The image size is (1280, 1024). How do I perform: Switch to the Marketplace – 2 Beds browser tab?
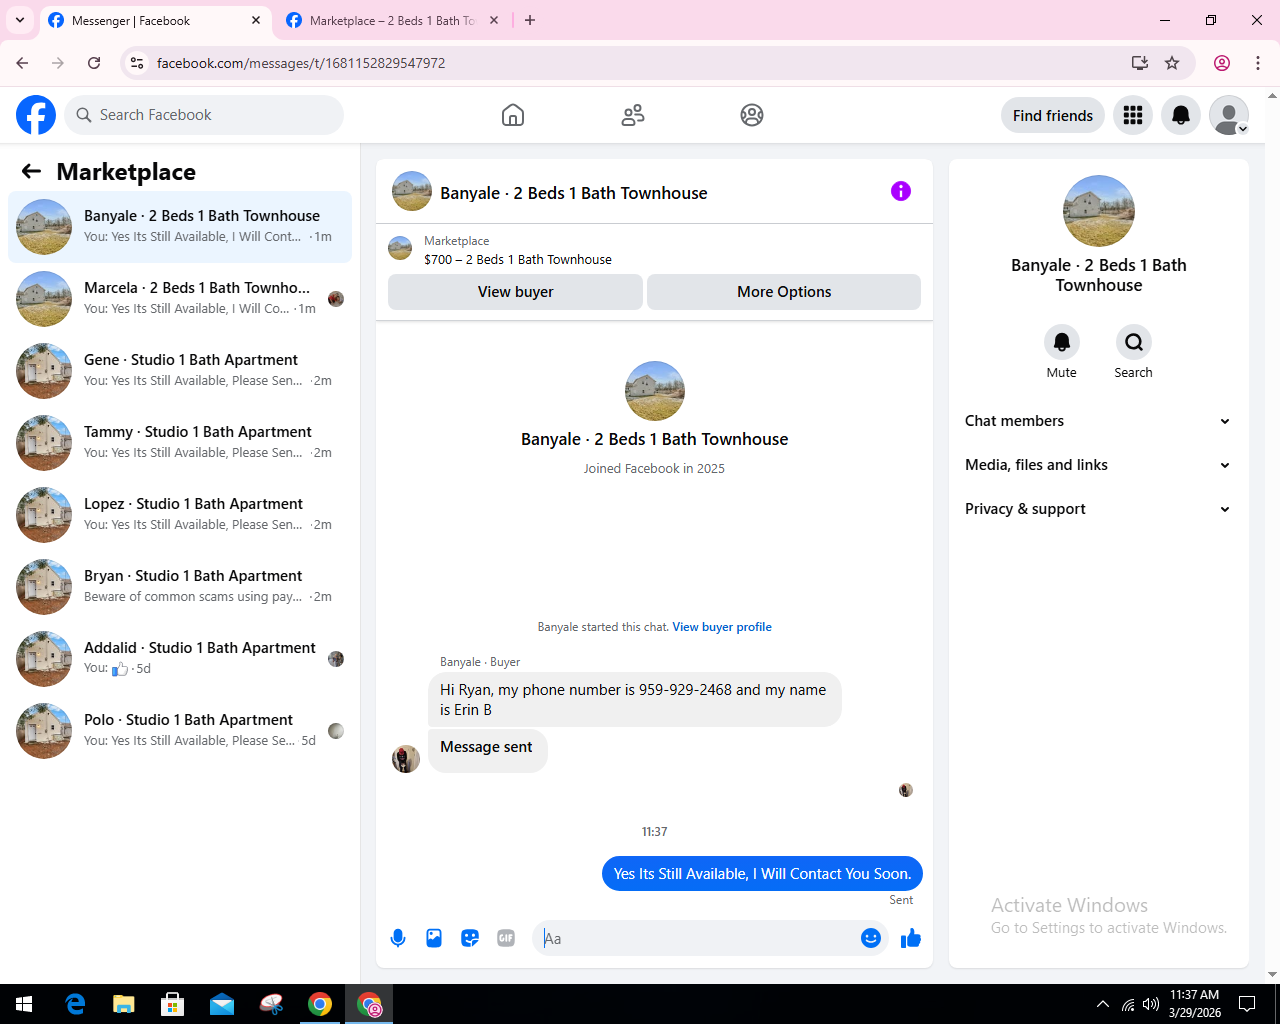pyautogui.click(x=392, y=21)
